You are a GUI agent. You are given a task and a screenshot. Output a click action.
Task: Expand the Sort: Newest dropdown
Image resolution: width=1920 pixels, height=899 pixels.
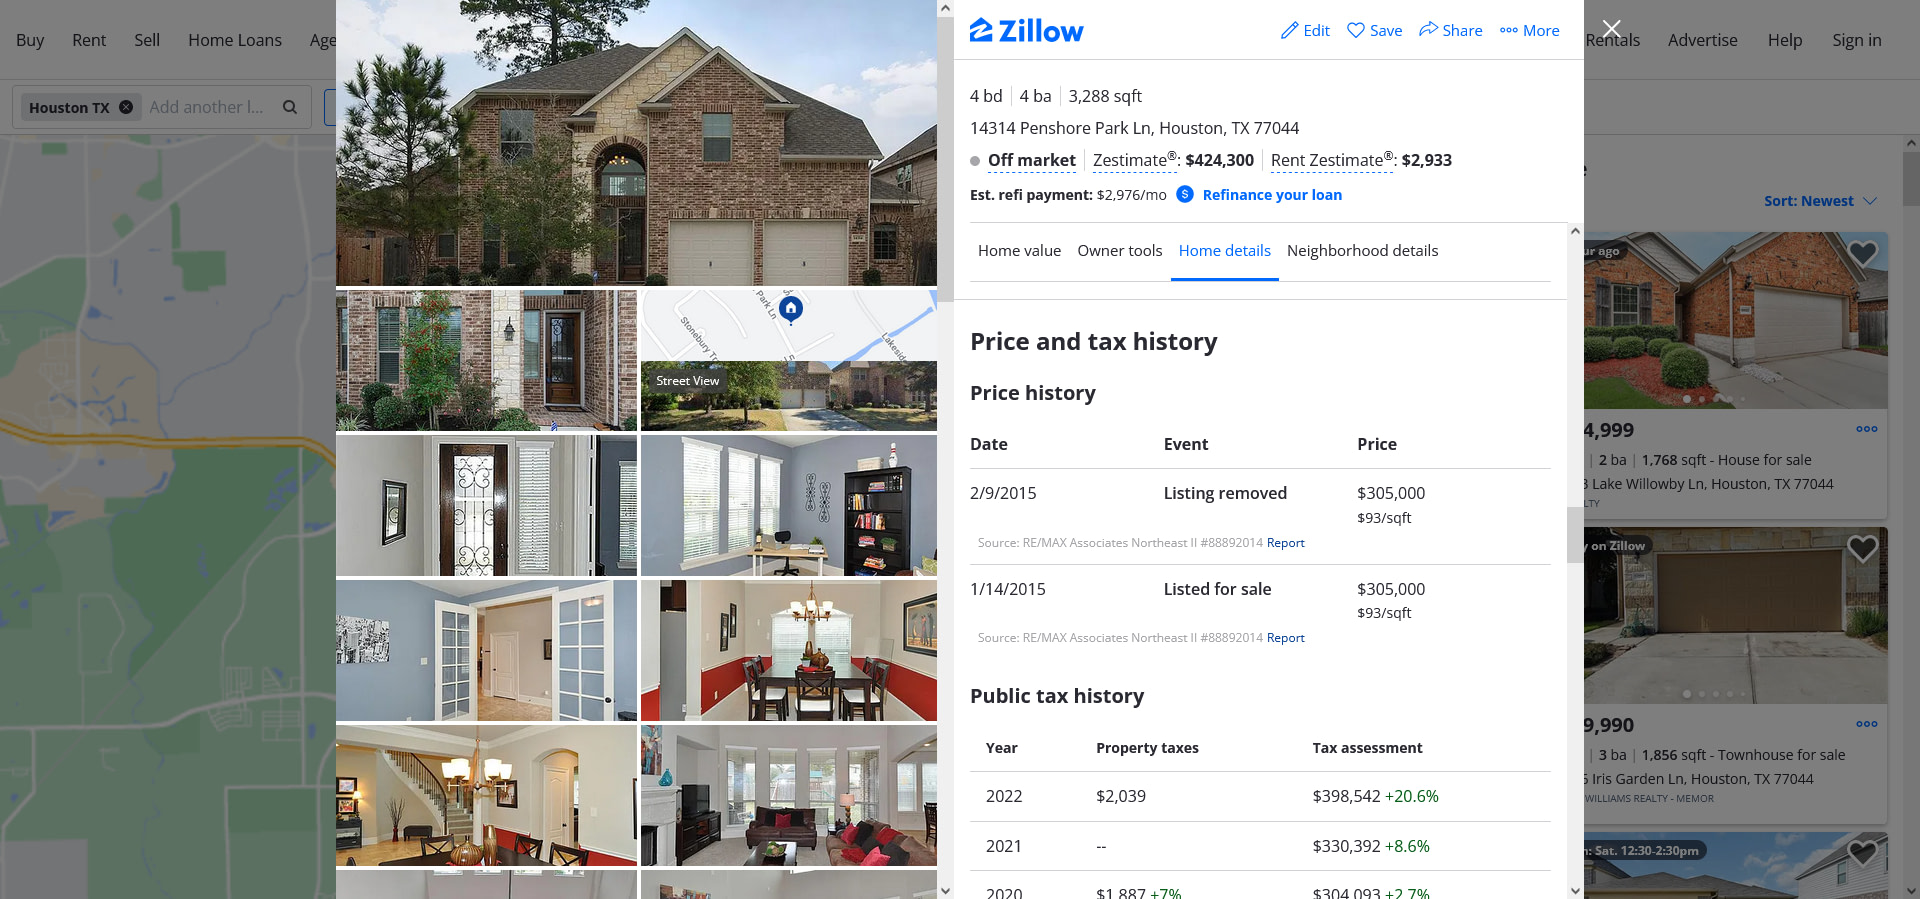click(1820, 201)
